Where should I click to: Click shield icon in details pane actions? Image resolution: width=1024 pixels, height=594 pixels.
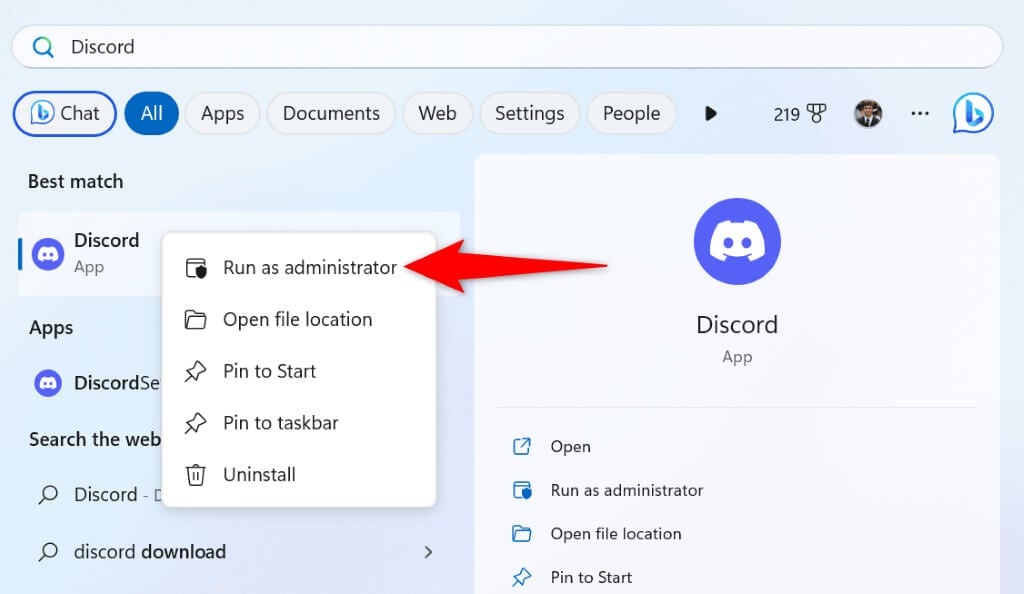point(522,490)
